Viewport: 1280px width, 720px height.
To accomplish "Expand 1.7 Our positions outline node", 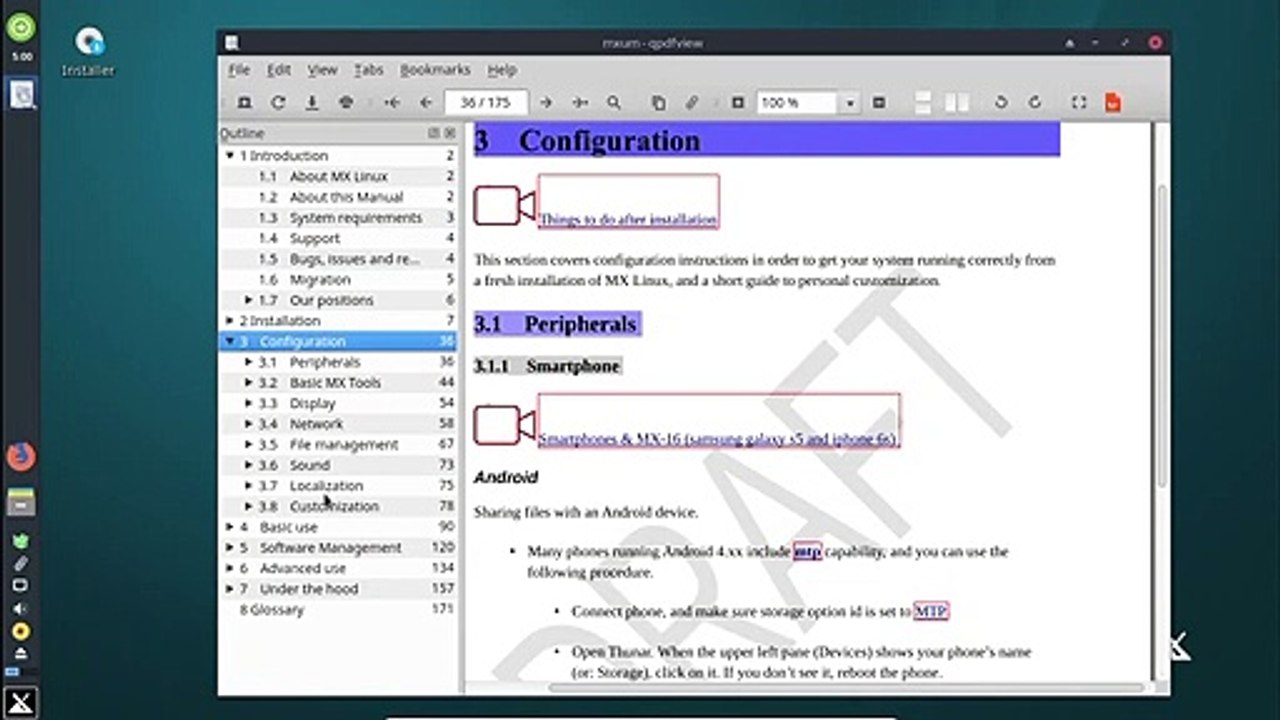I will point(249,300).
